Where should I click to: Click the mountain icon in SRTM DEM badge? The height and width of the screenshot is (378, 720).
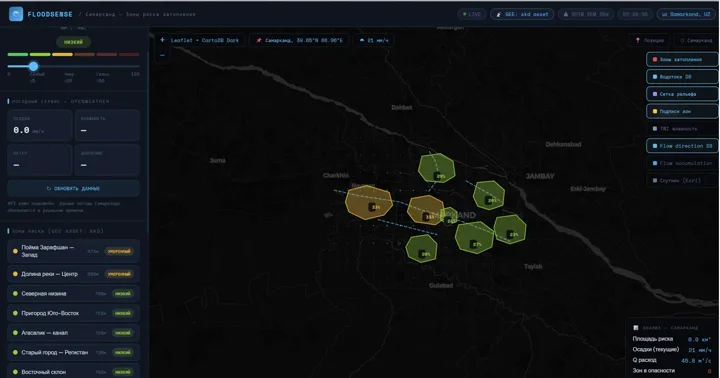coord(566,14)
